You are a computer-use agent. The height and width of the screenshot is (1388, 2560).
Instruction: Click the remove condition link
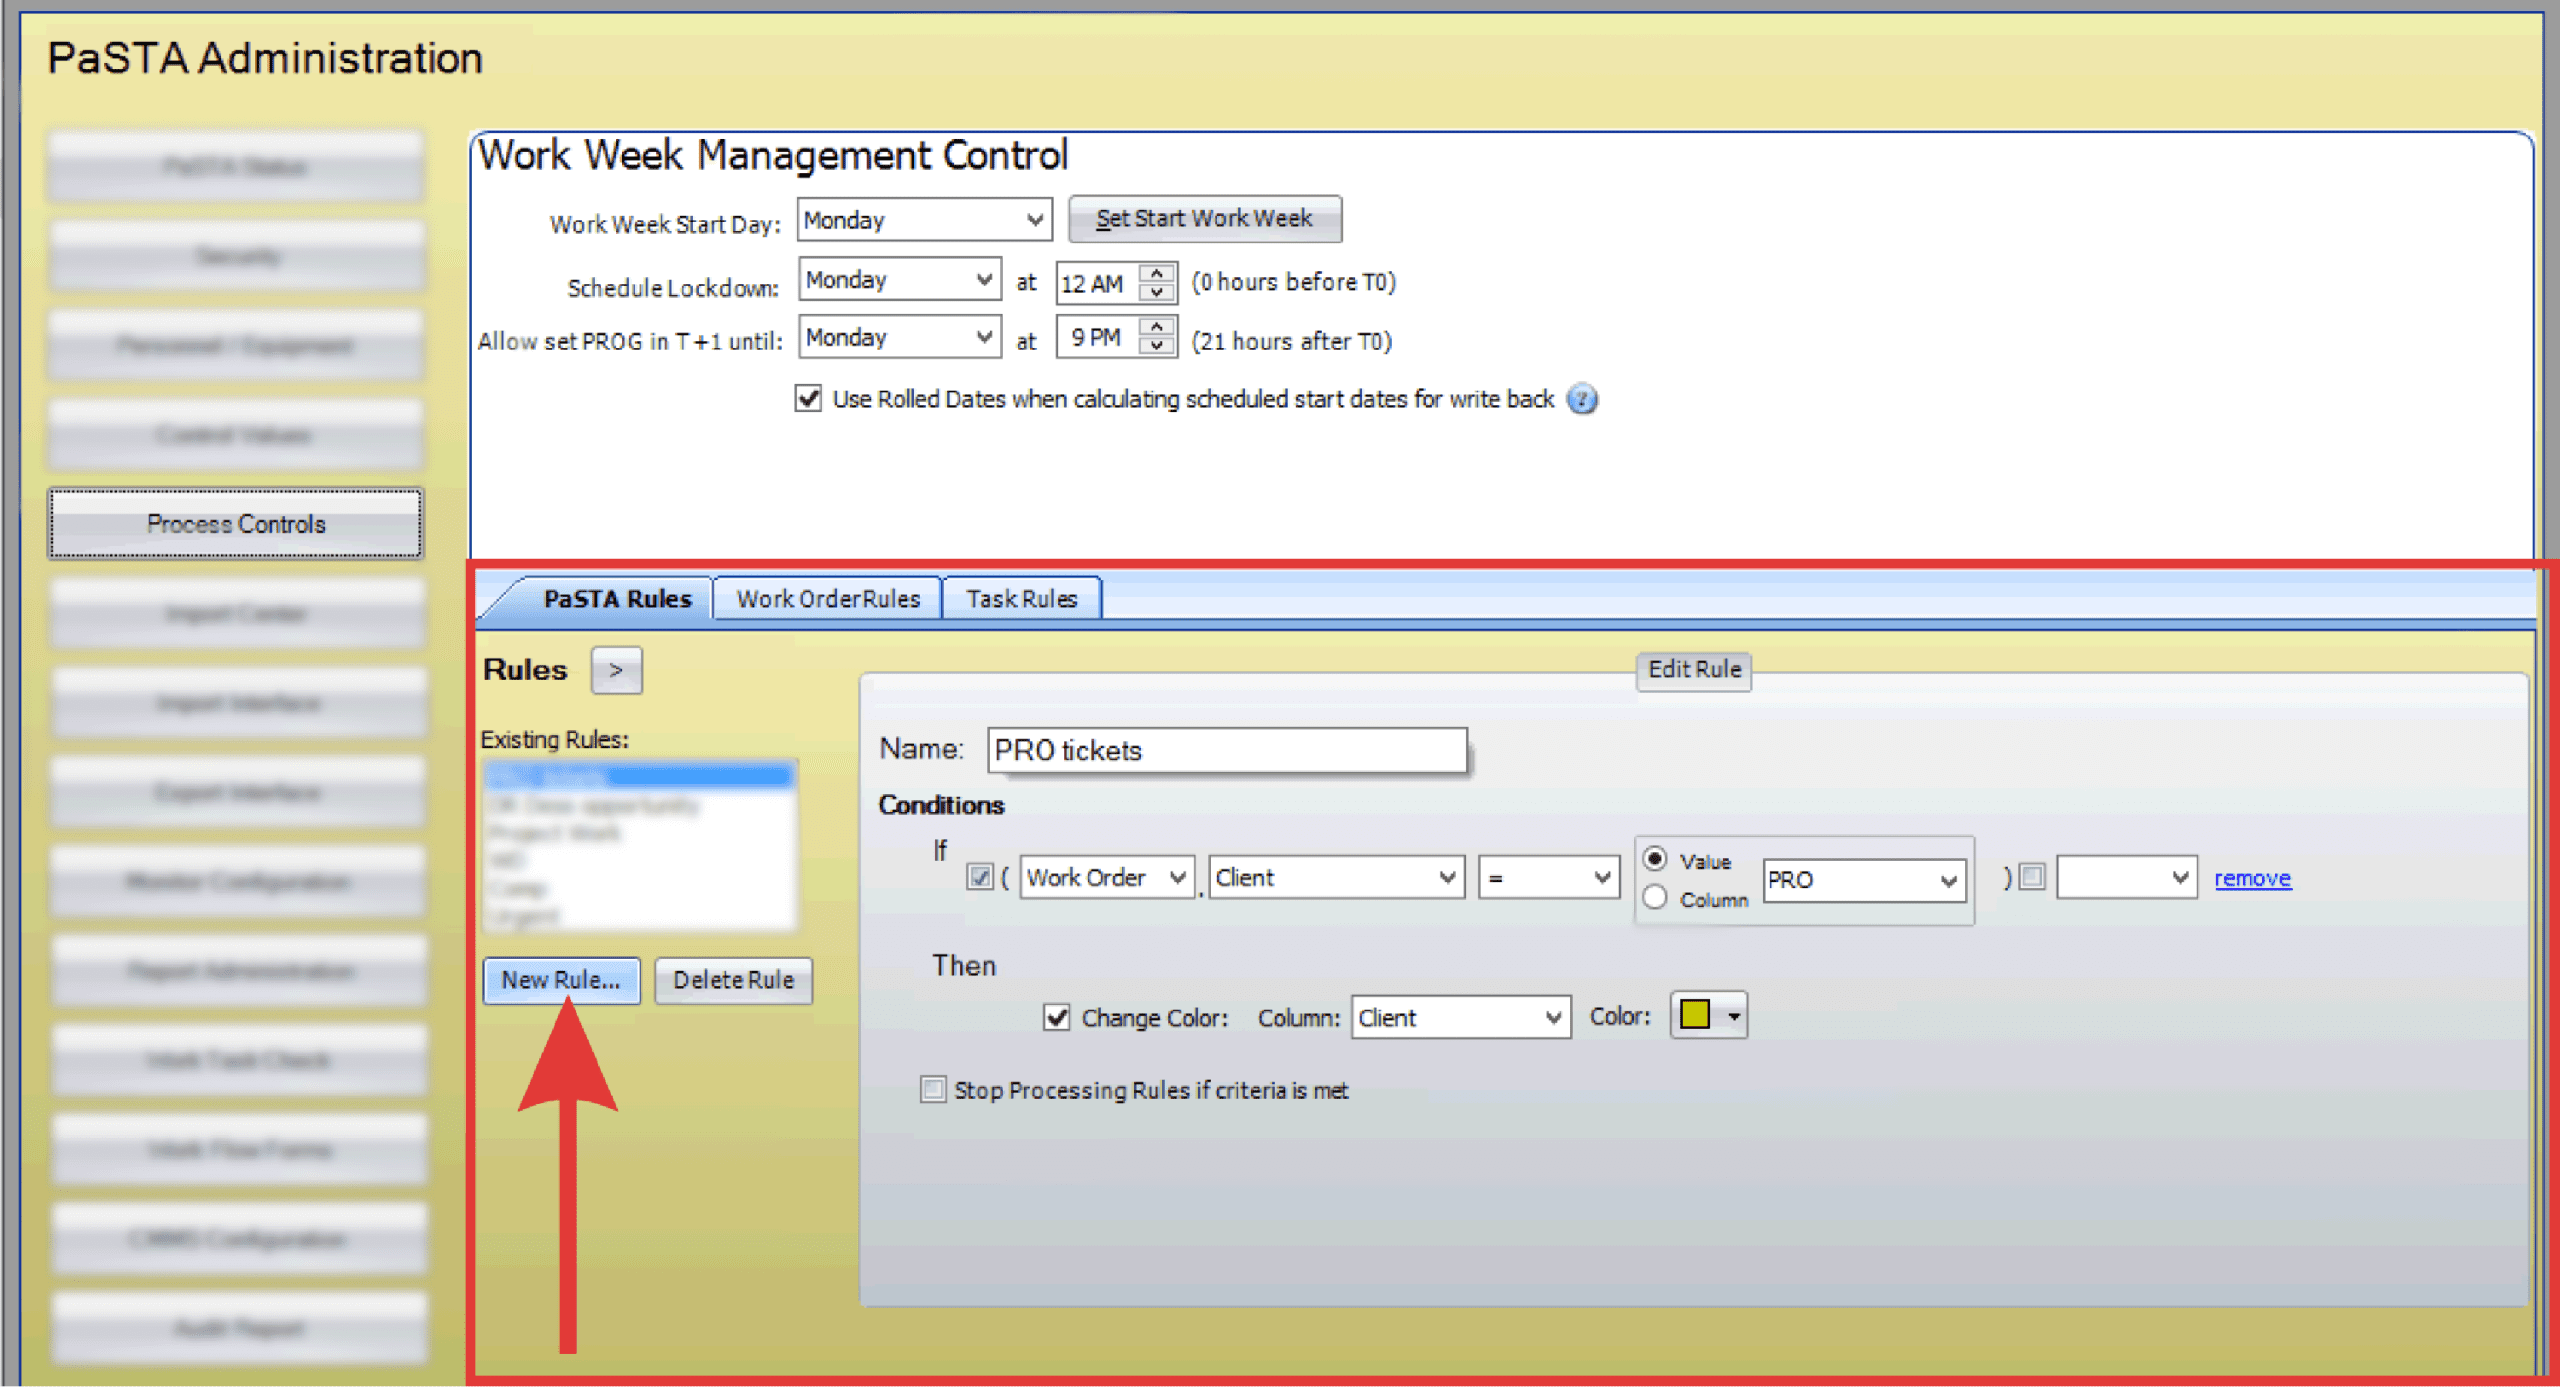click(2251, 878)
